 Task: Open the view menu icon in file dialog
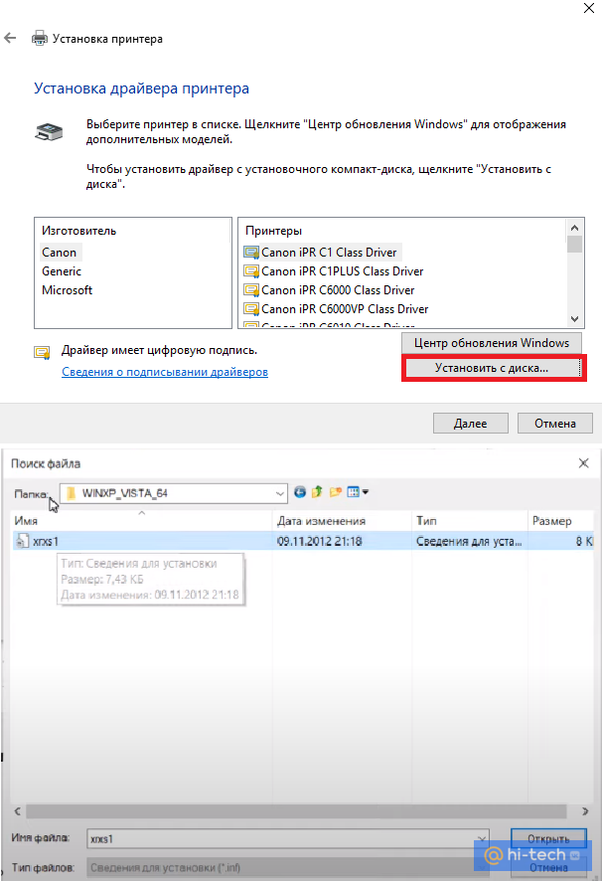click(353, 492)
